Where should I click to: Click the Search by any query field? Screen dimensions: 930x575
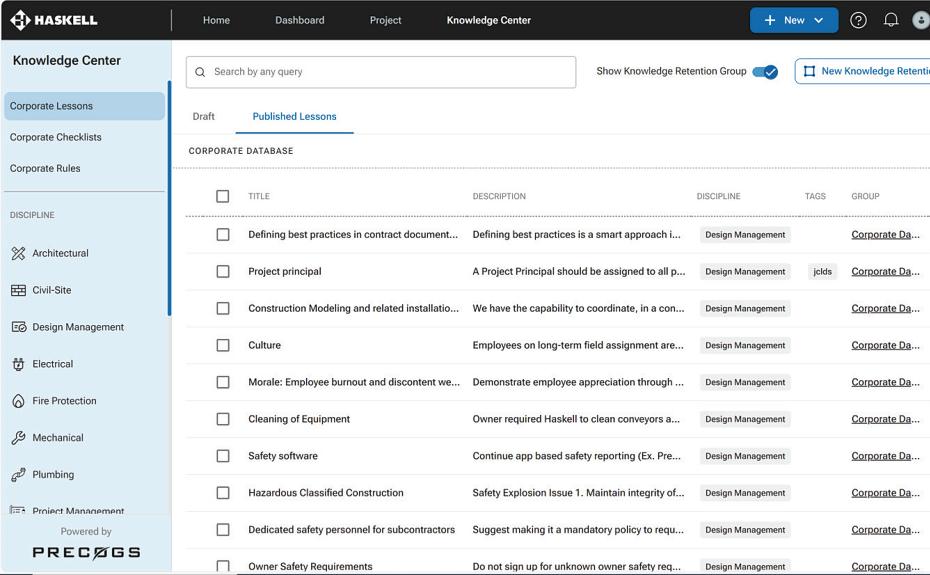tap(380, 72)
